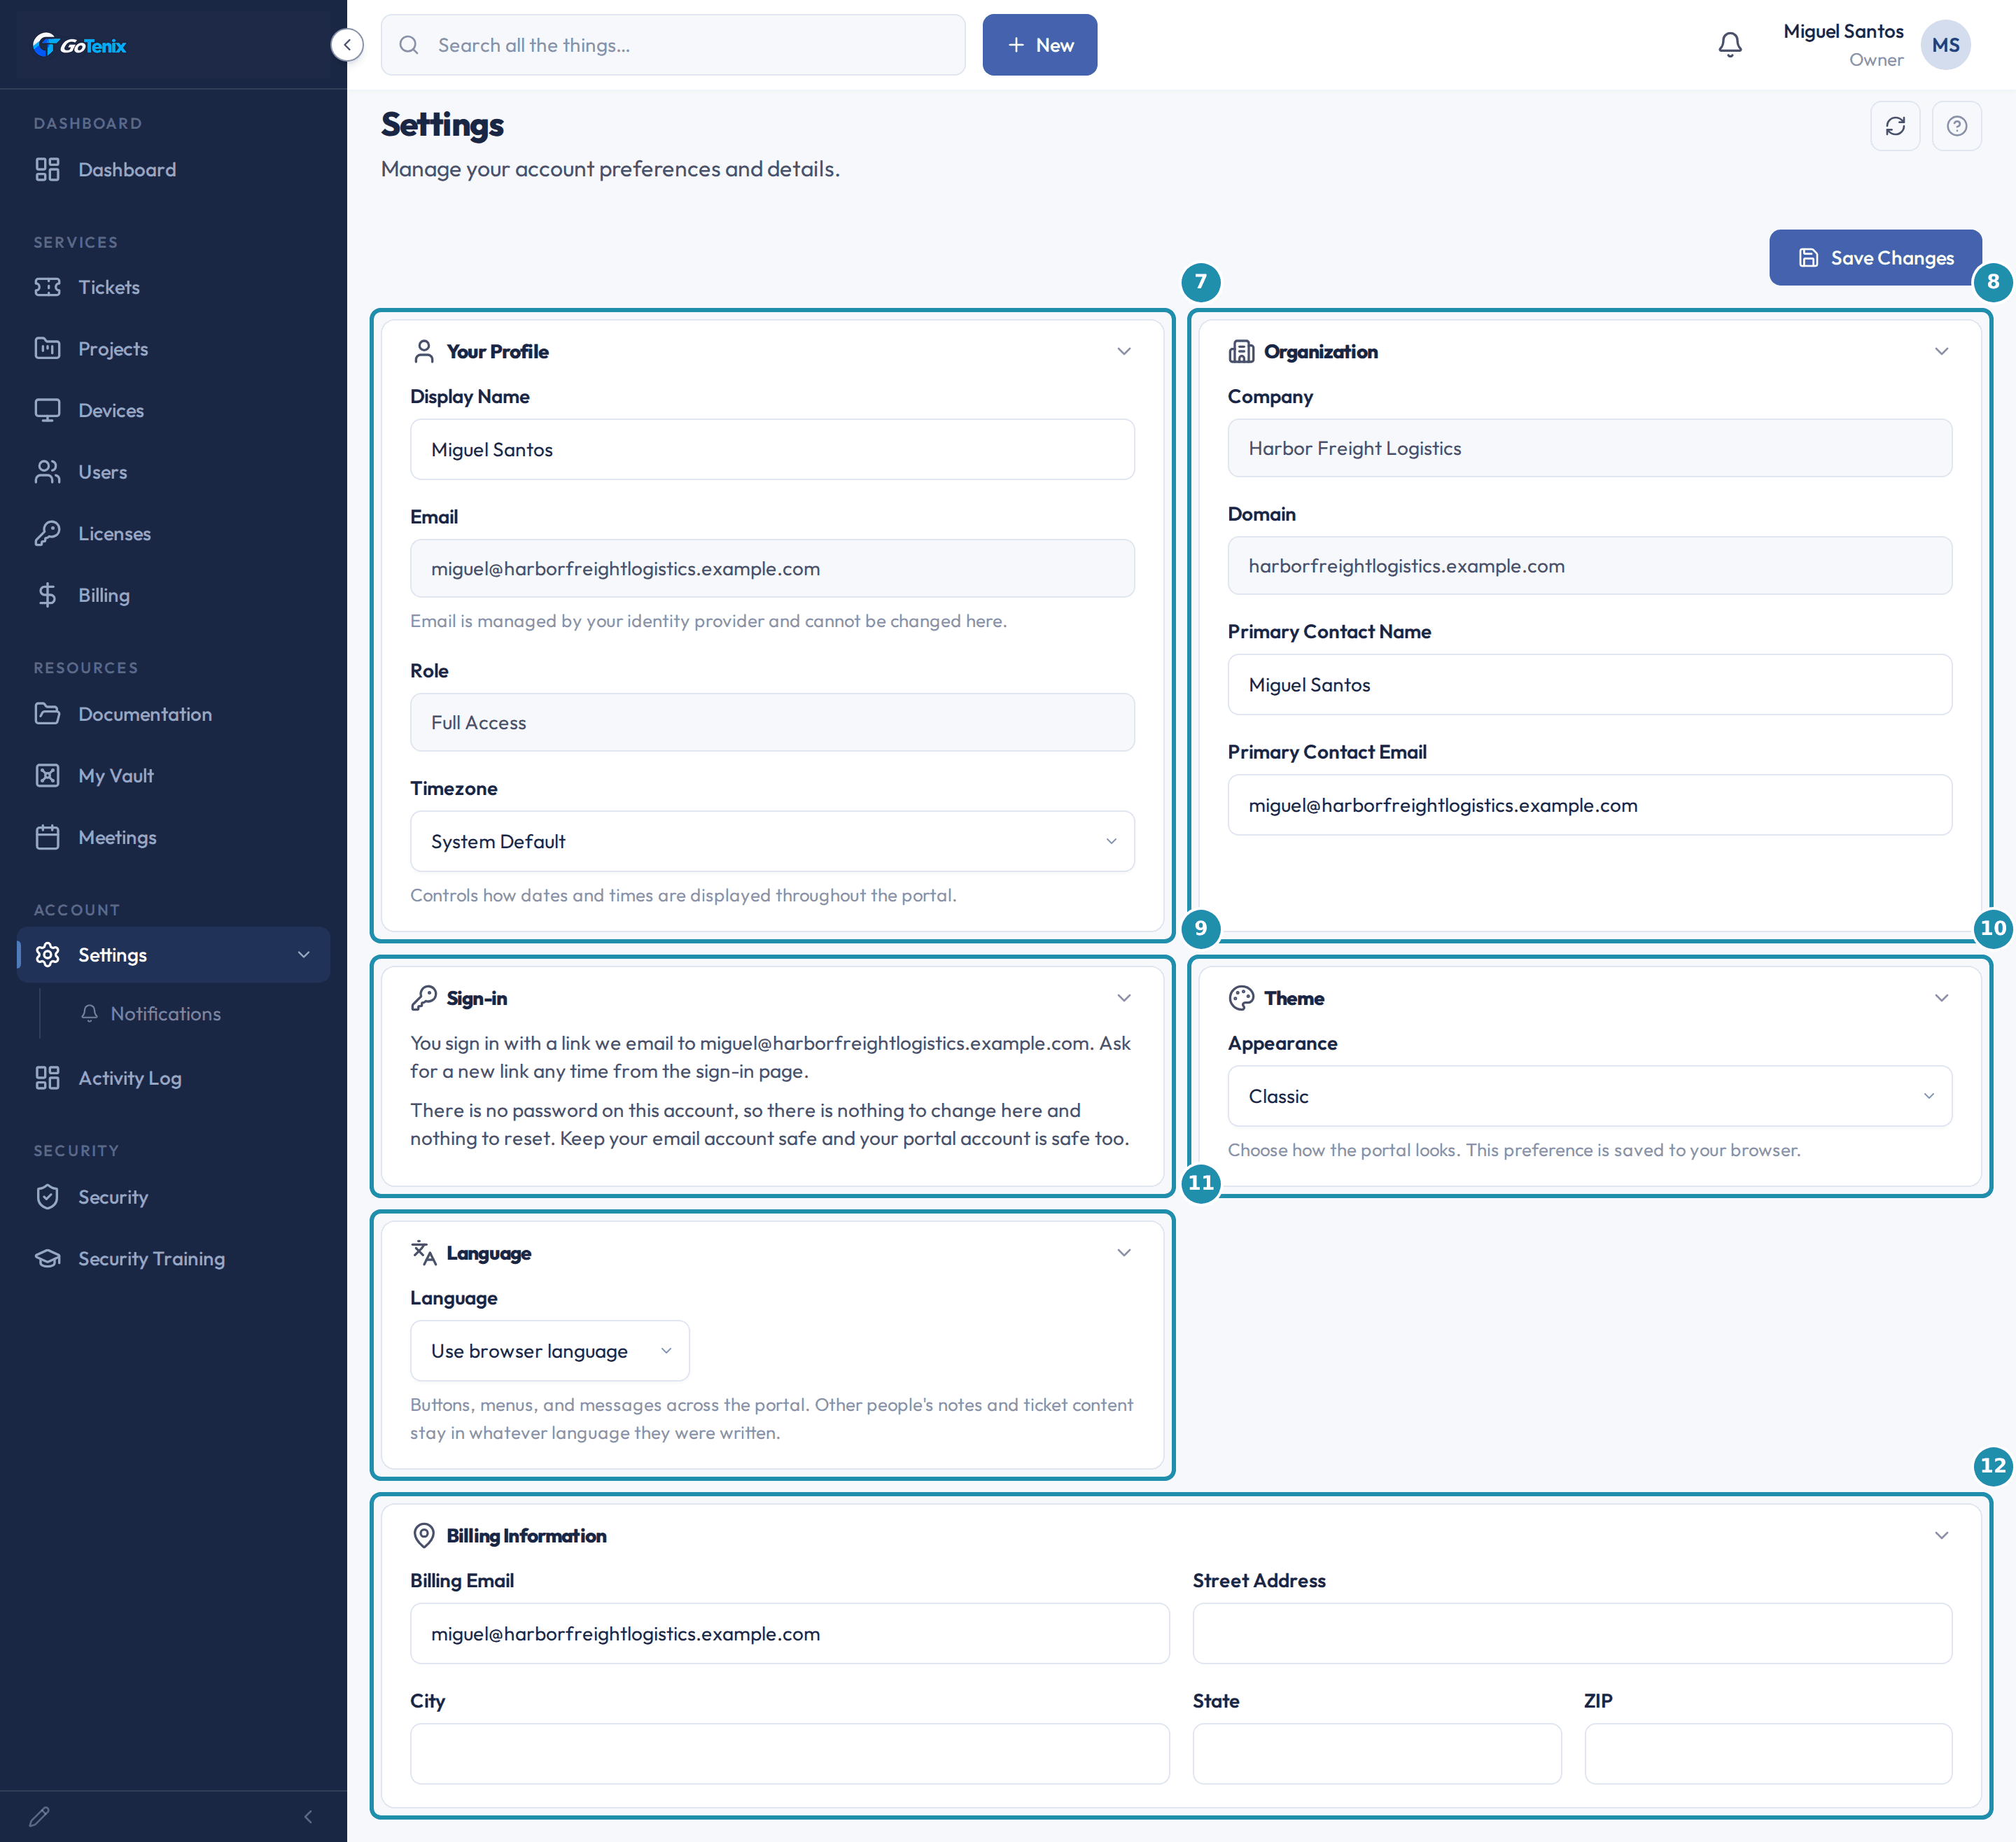Click the refresh icon button
Viewport: 2016px width, 1842px height.
click(1895, 126)
